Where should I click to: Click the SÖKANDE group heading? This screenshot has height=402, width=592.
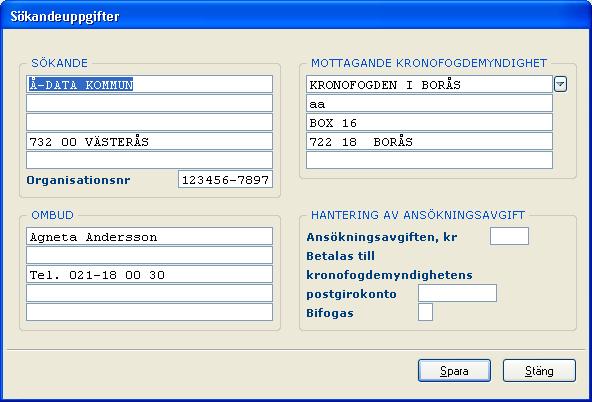coord(60,63)
